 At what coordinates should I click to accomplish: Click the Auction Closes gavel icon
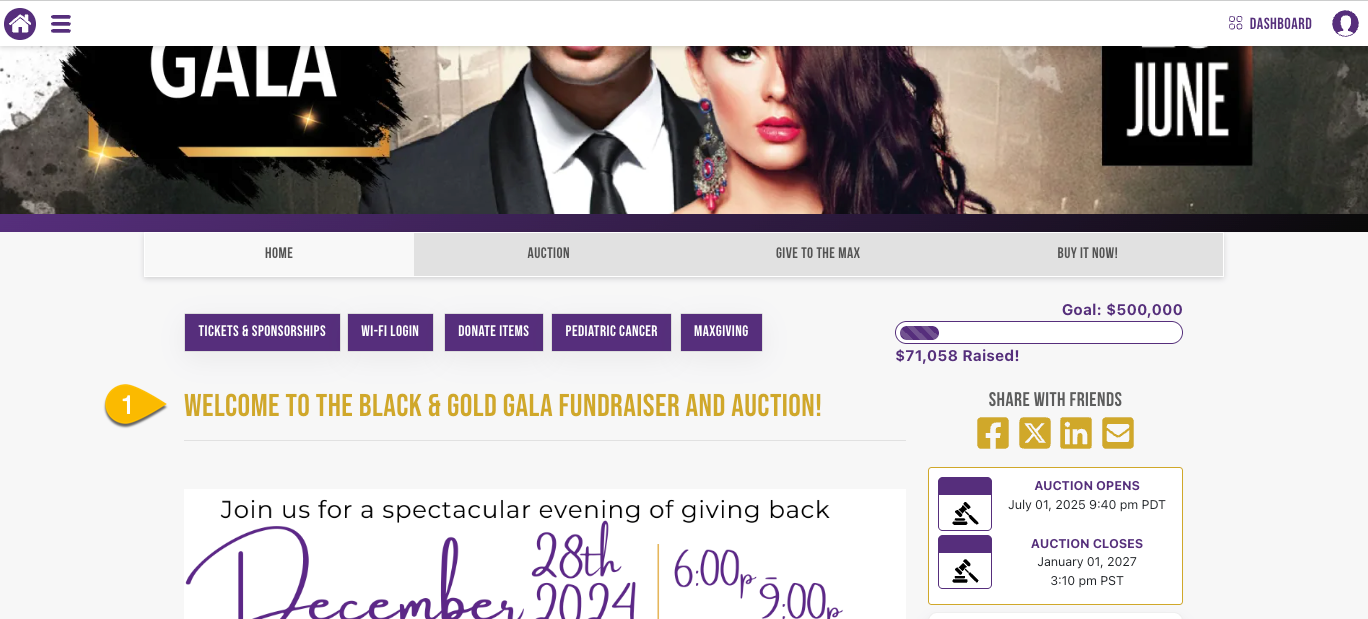click(965, 562)
